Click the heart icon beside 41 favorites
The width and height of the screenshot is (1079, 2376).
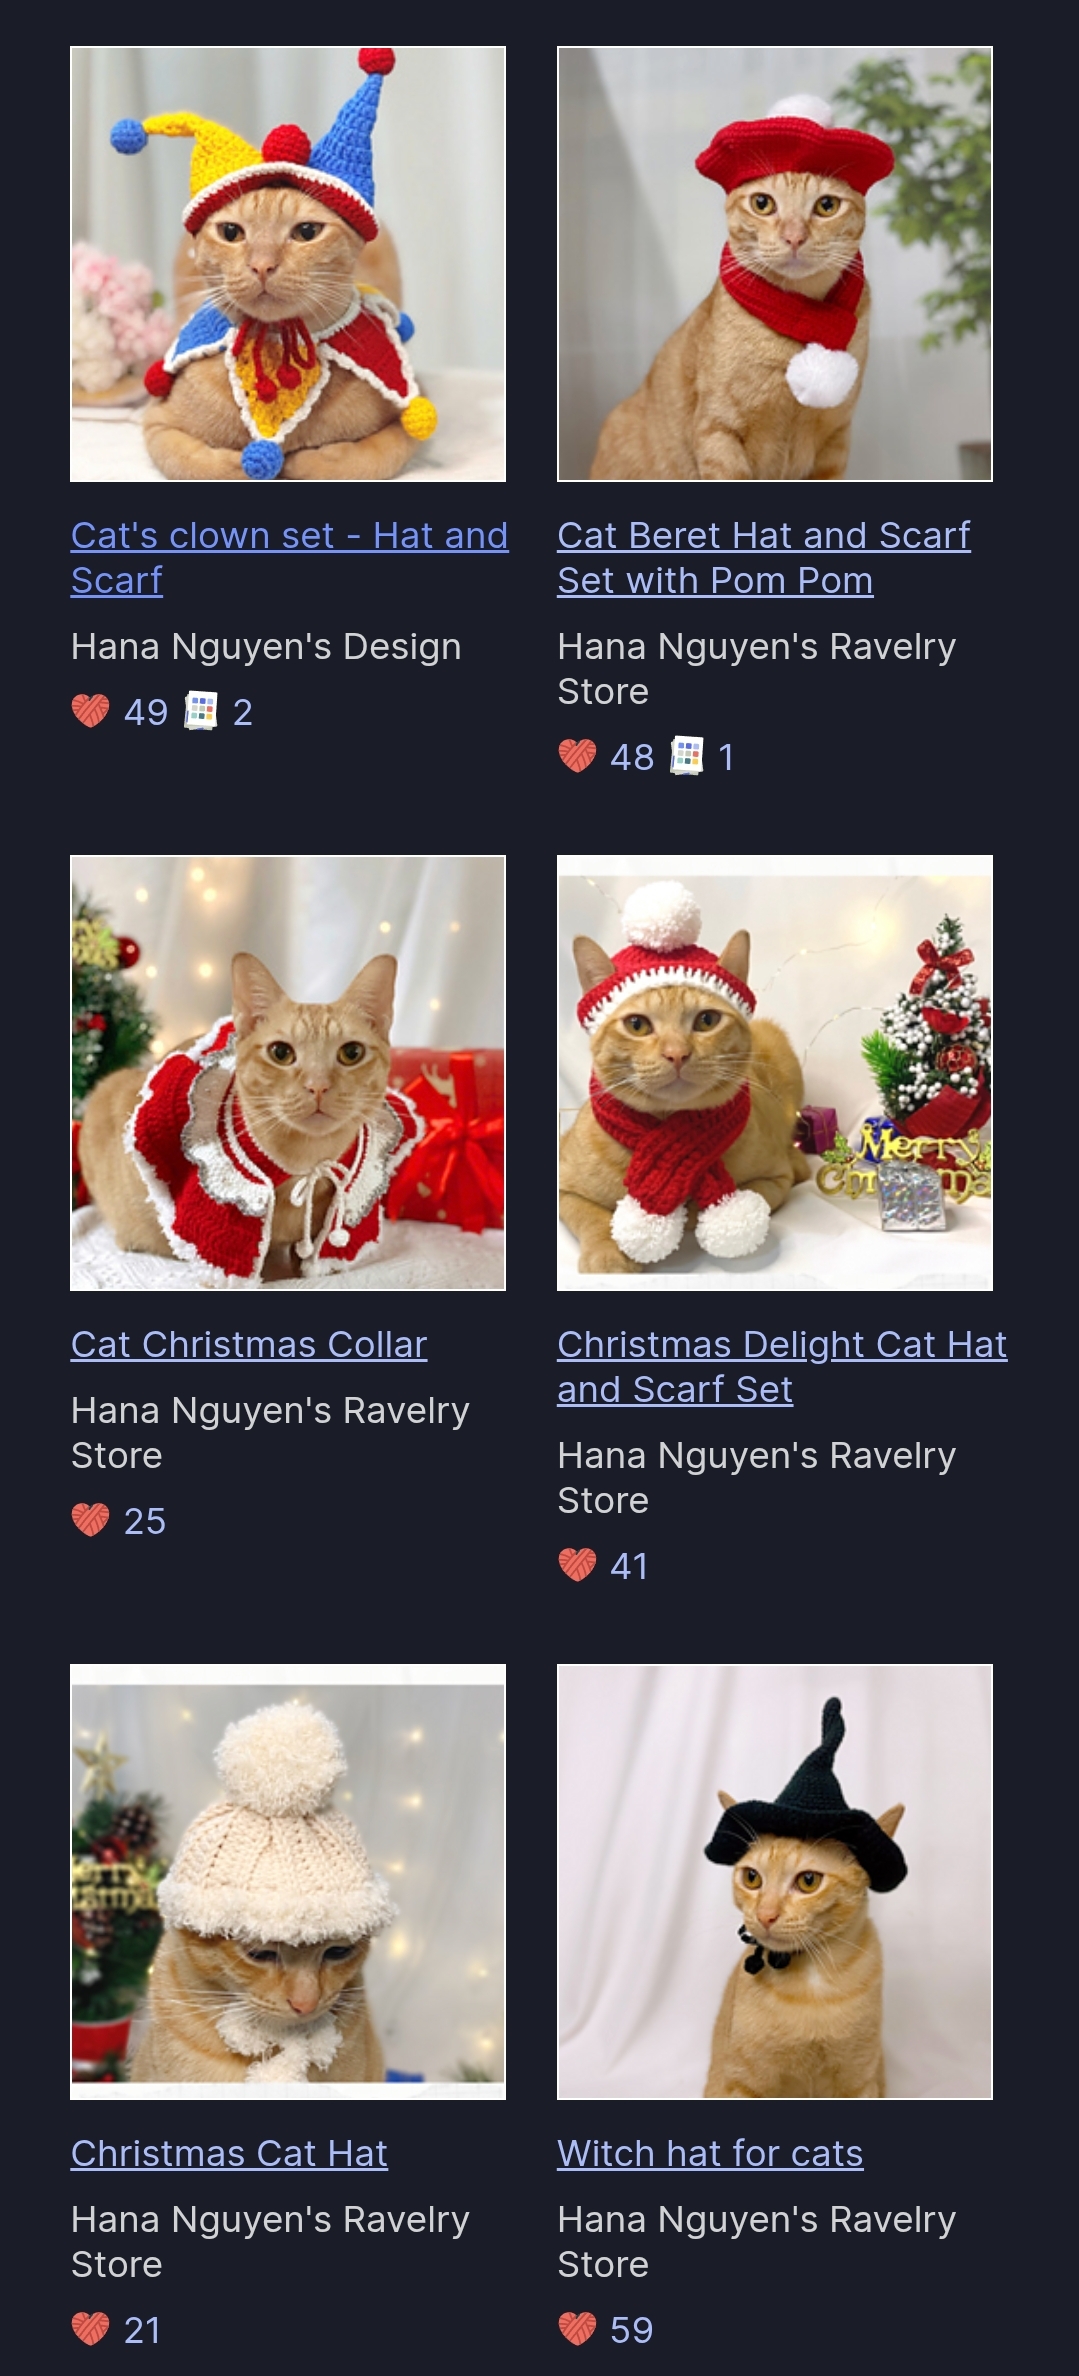[577, 1565]
